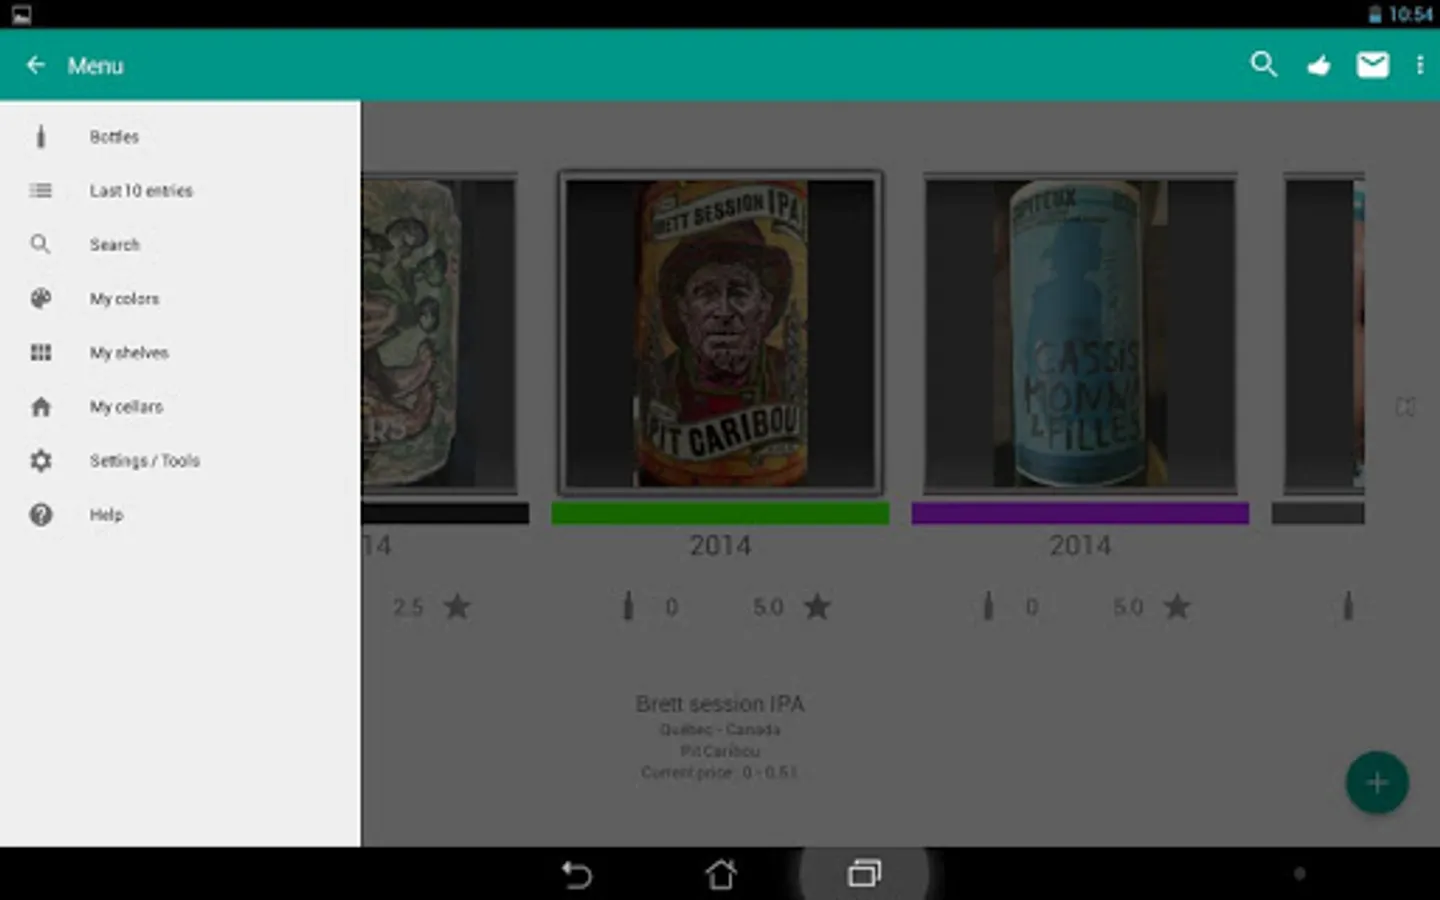The image size is (1440, 900).
Task: Click the Québec - Canada text
Action: 720,730
